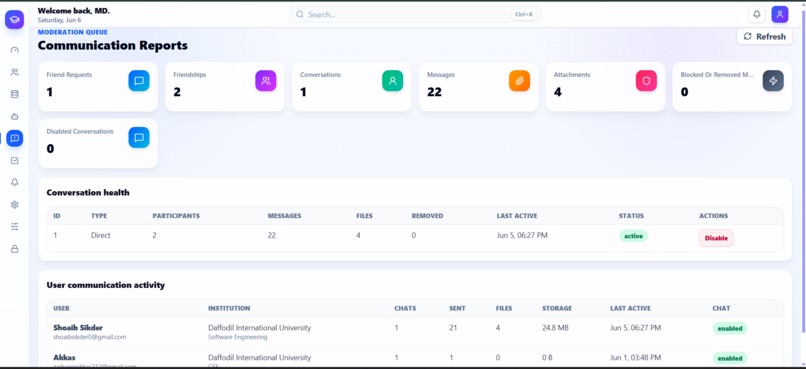
Task: Click the LAST ACTIVE header in Conversation health
Action: click(517, 216)
